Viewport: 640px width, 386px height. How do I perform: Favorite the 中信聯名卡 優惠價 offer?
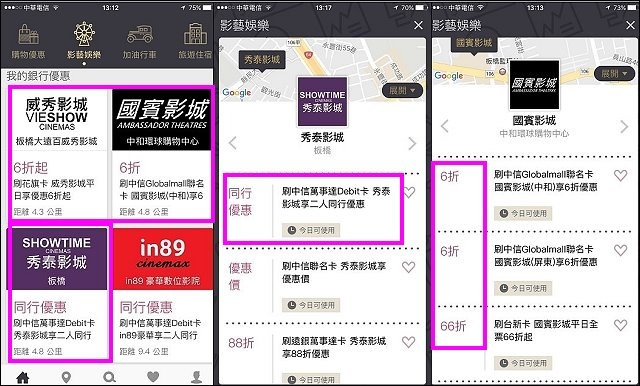[x=409, y=267]
